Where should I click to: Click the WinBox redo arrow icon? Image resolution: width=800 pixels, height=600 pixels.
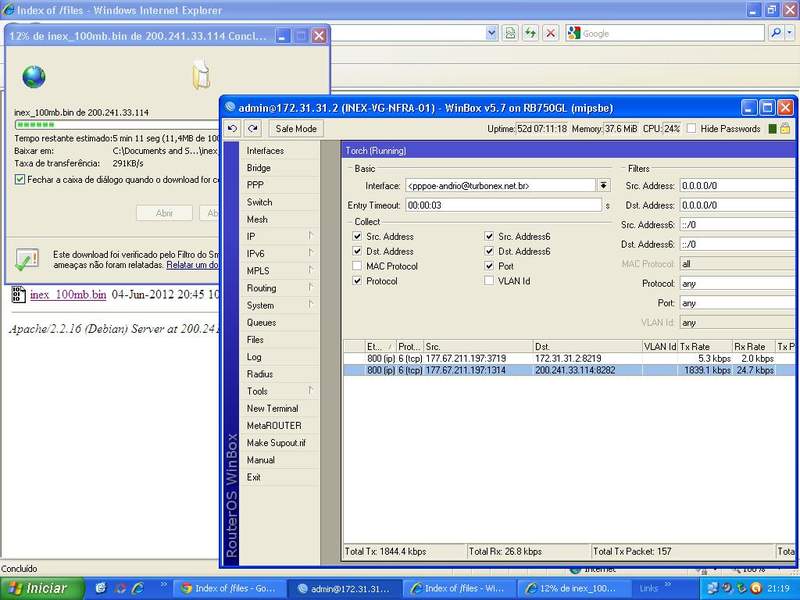(x=253, y=128)
